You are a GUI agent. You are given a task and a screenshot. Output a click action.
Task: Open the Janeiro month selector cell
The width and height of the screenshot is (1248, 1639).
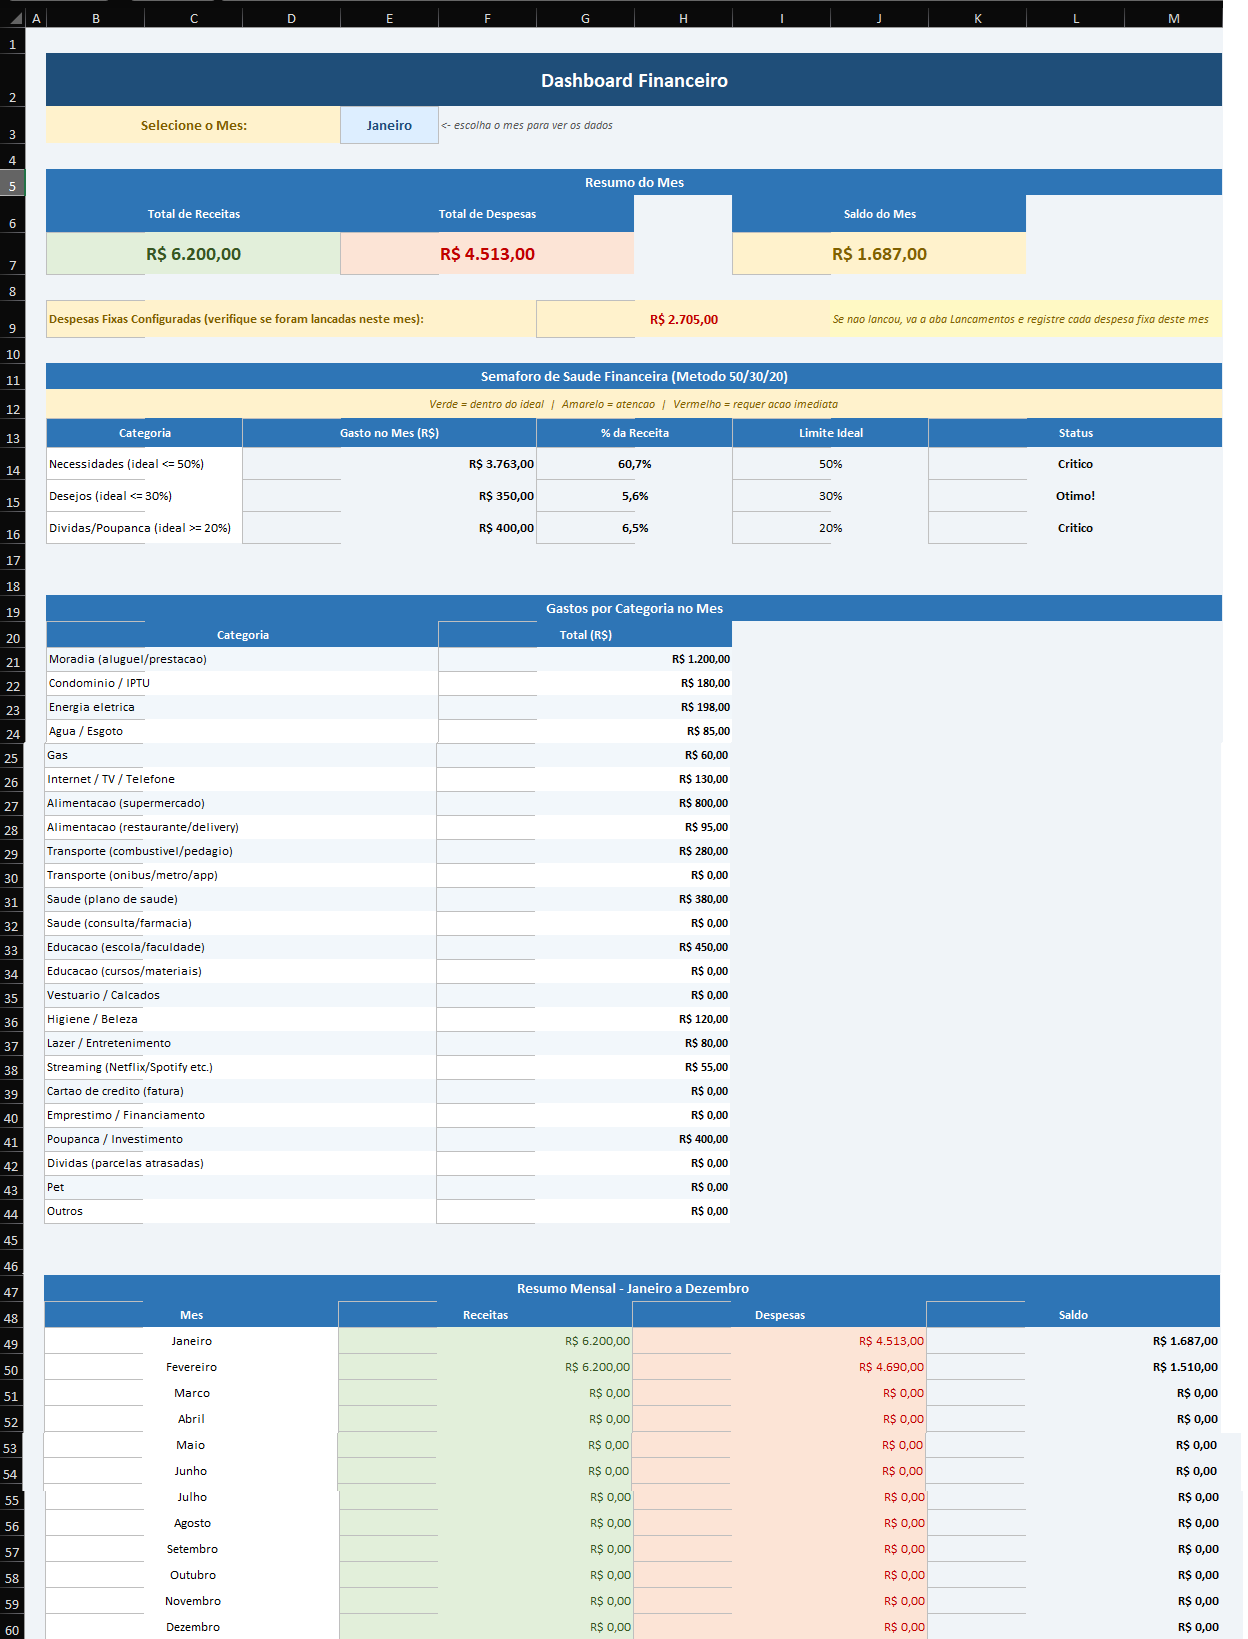(389, 125)
